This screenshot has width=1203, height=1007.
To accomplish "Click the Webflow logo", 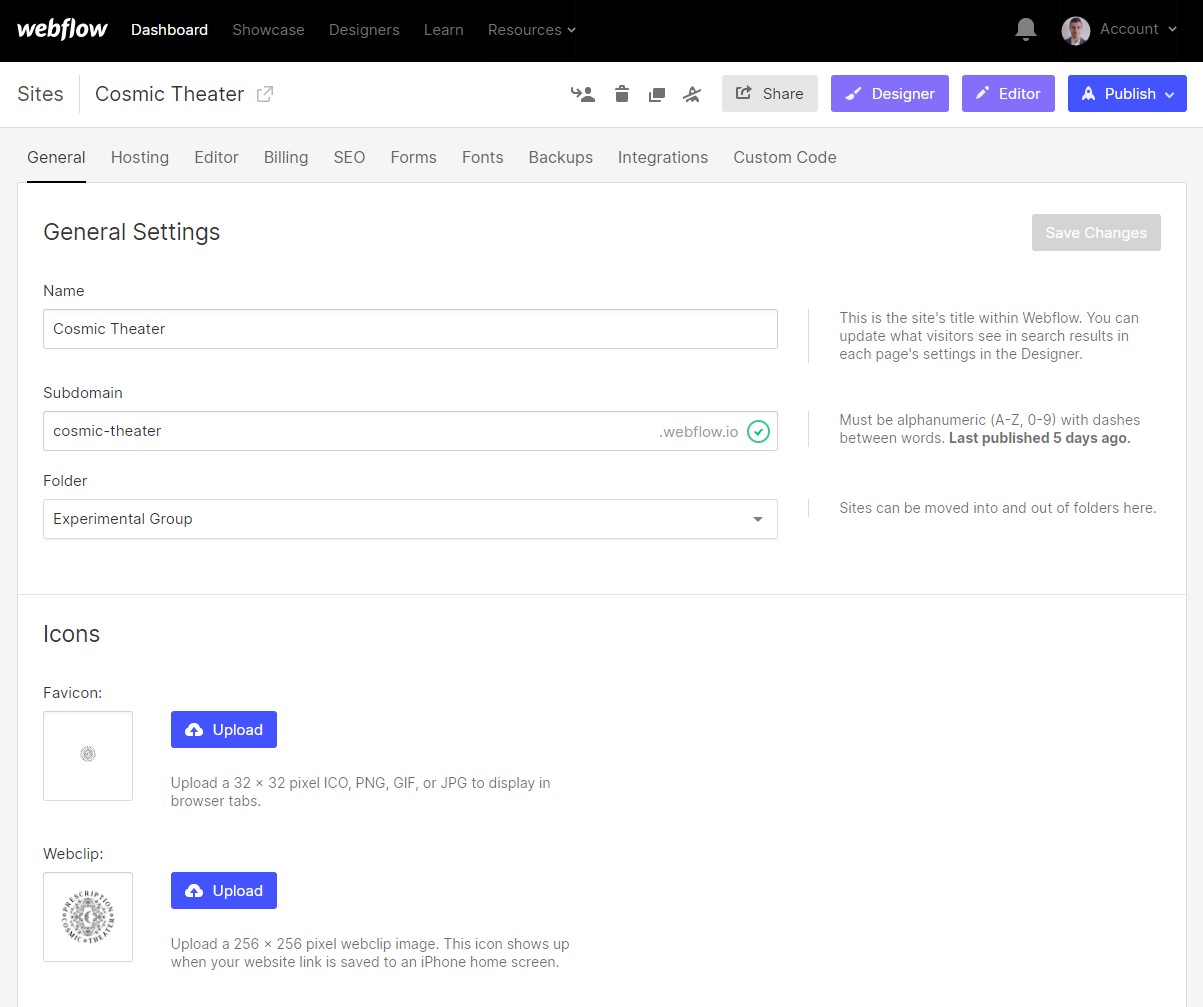I will (62, 30).
